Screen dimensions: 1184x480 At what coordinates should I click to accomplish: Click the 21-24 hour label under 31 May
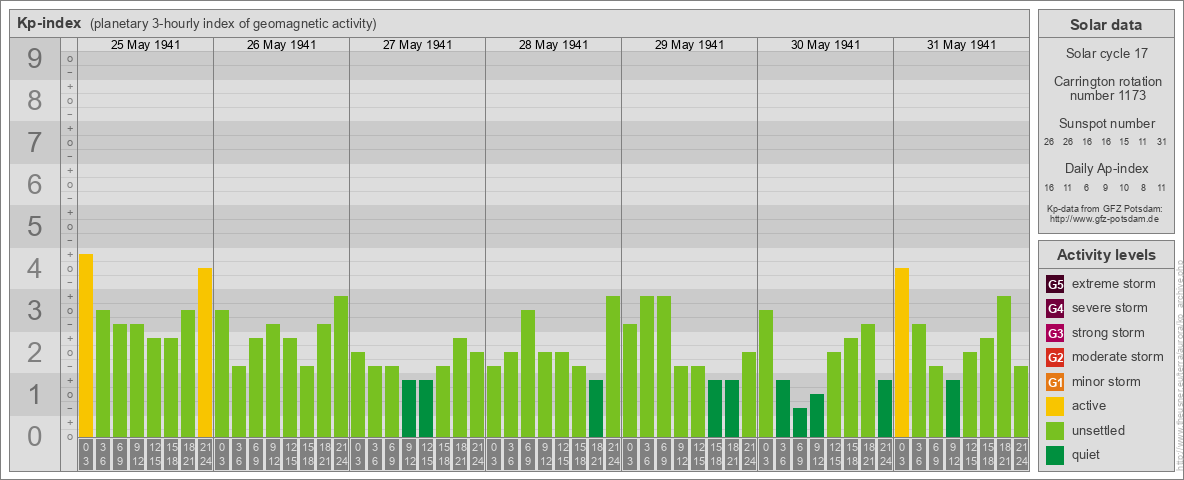(1021, 454)
